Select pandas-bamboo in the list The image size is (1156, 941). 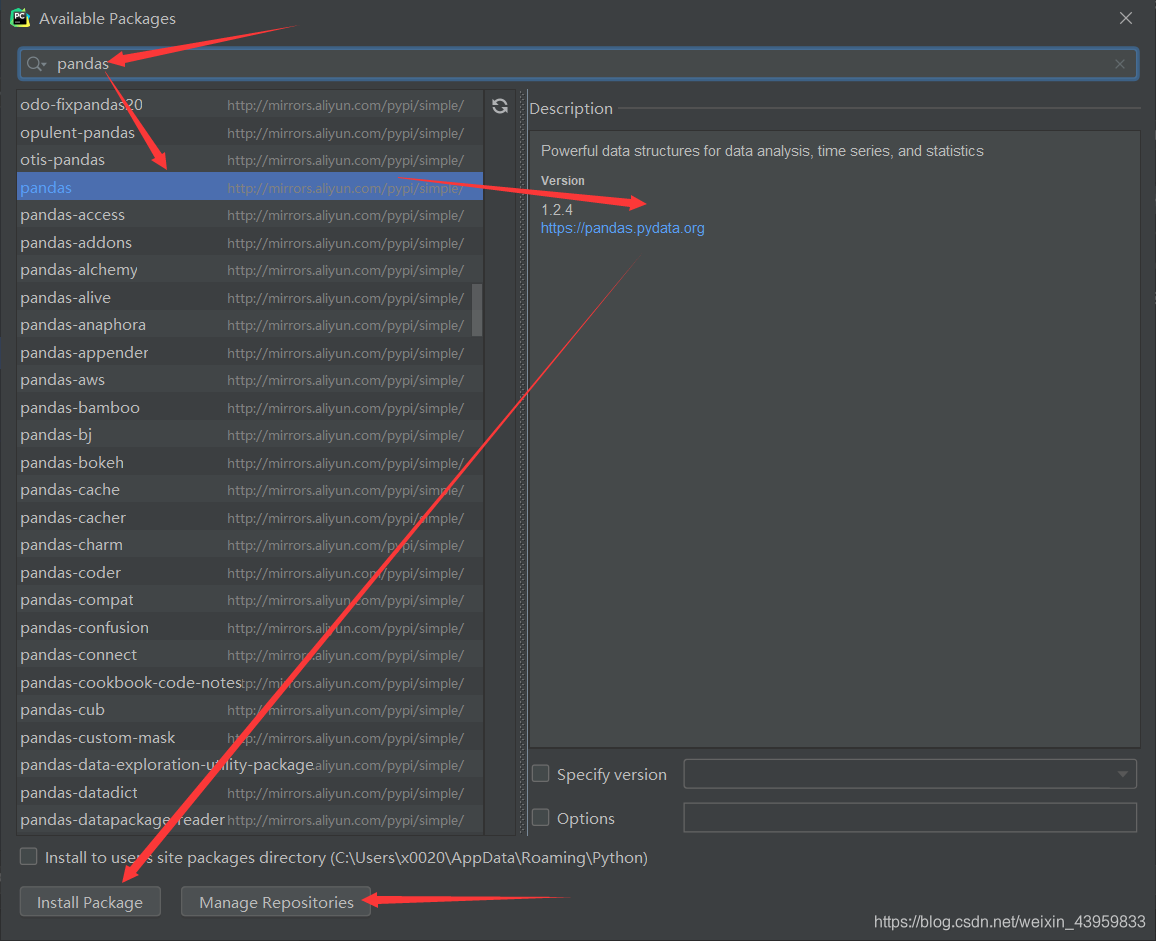(x=250, y=407)
